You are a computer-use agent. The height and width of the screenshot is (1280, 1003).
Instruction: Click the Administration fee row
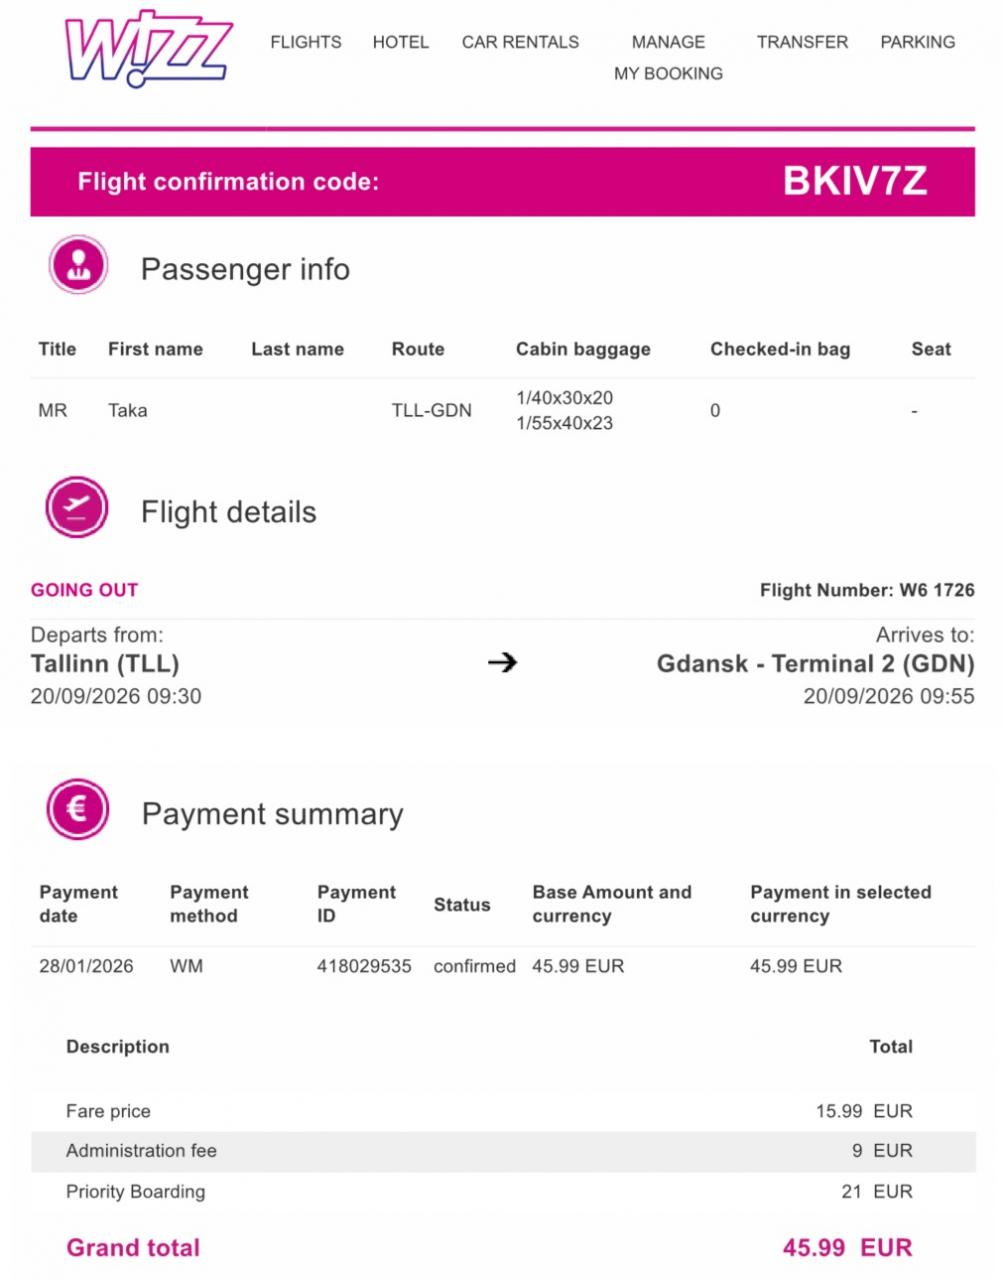(x=503, y=1151)
